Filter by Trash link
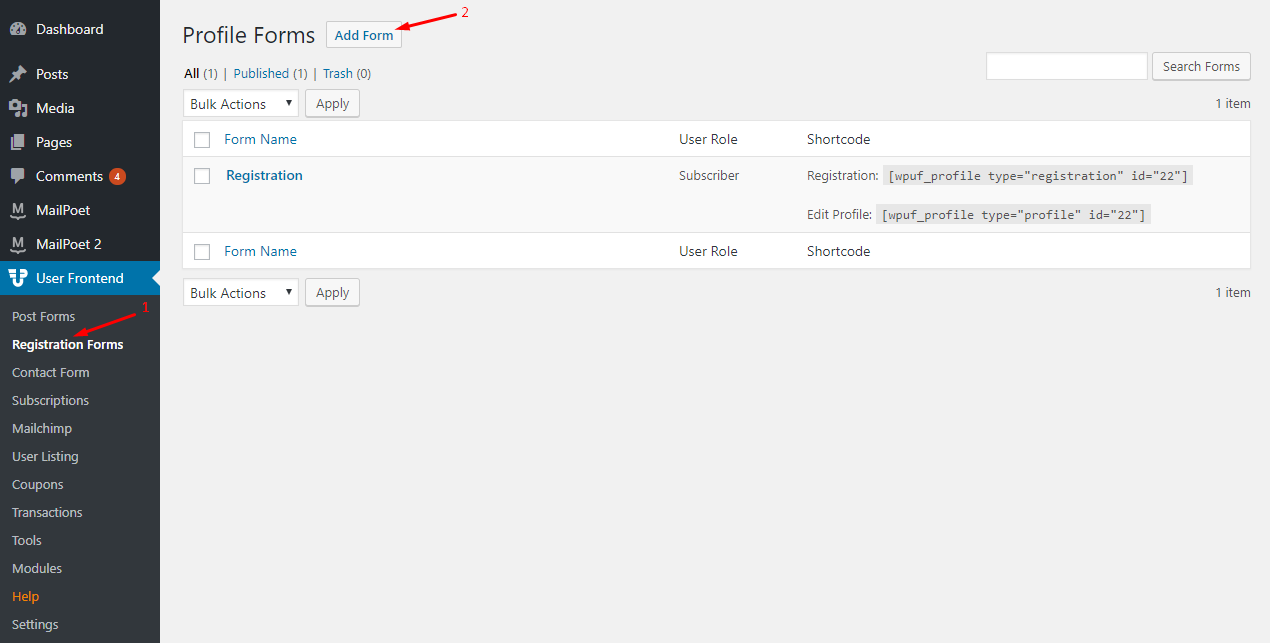Image resolution: width=1270 pixels, height=643 pixels. click(338, 73)
